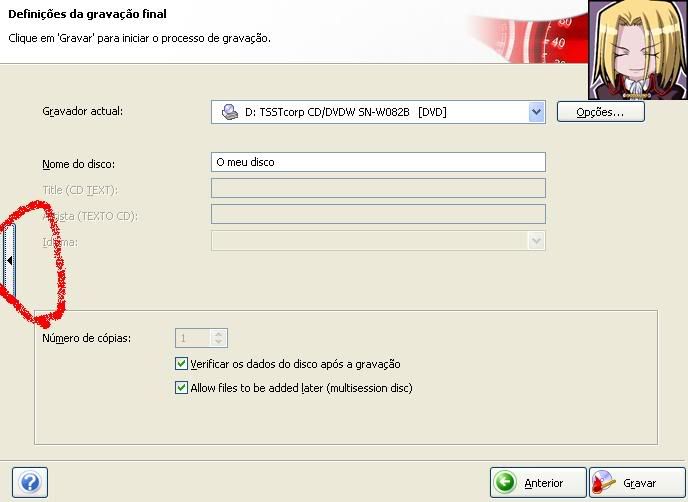Click the Title (CD TEXT) field
The height and width of the screenshot is (502, 688).
[378, 189]
